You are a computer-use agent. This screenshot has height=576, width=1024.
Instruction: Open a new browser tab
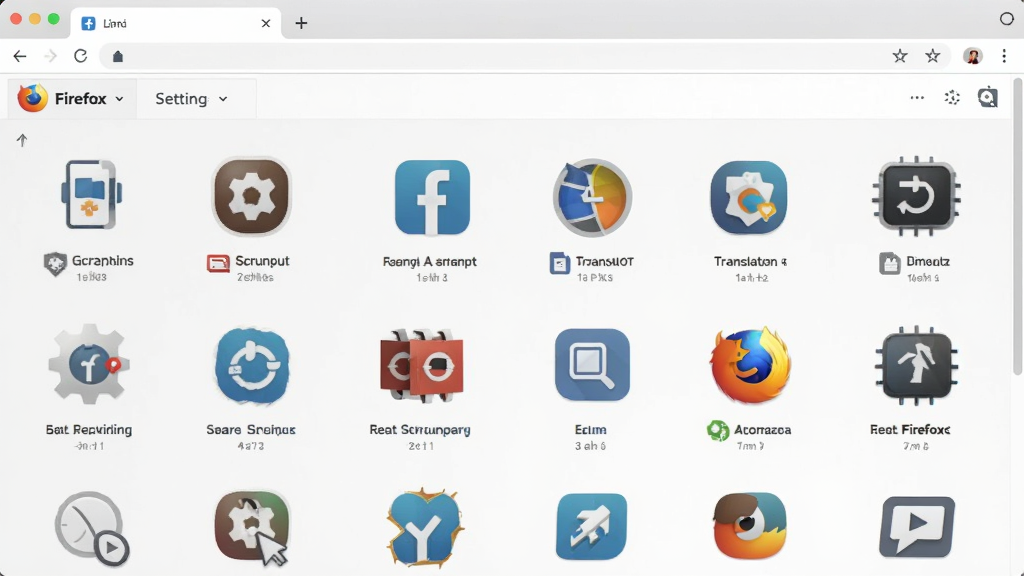coord(301,24)
